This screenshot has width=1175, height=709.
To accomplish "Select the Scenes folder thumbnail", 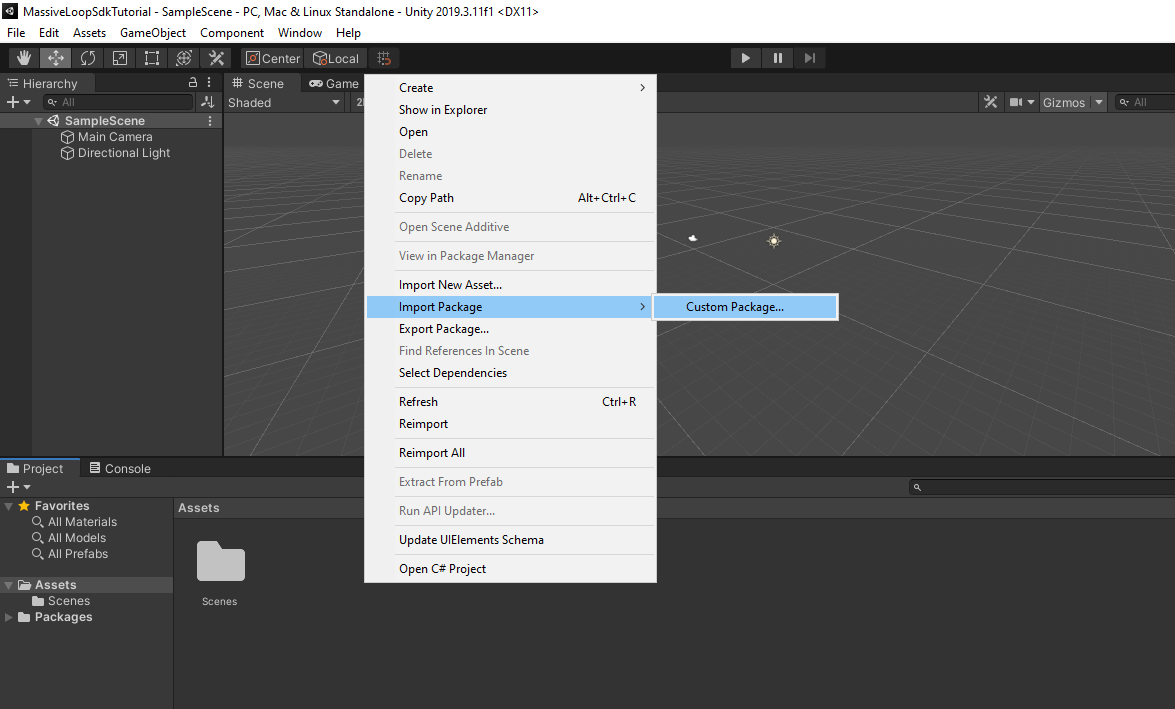I will pyautogui.click(x=220, y=561).
